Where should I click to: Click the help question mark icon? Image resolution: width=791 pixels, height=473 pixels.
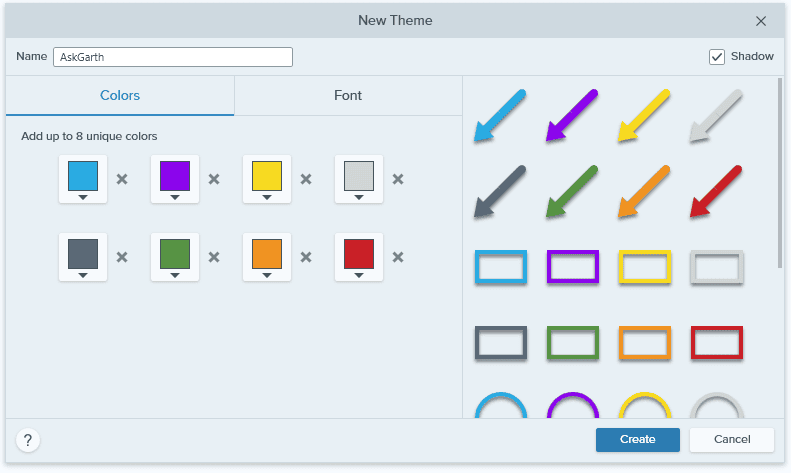pos(28,440)
